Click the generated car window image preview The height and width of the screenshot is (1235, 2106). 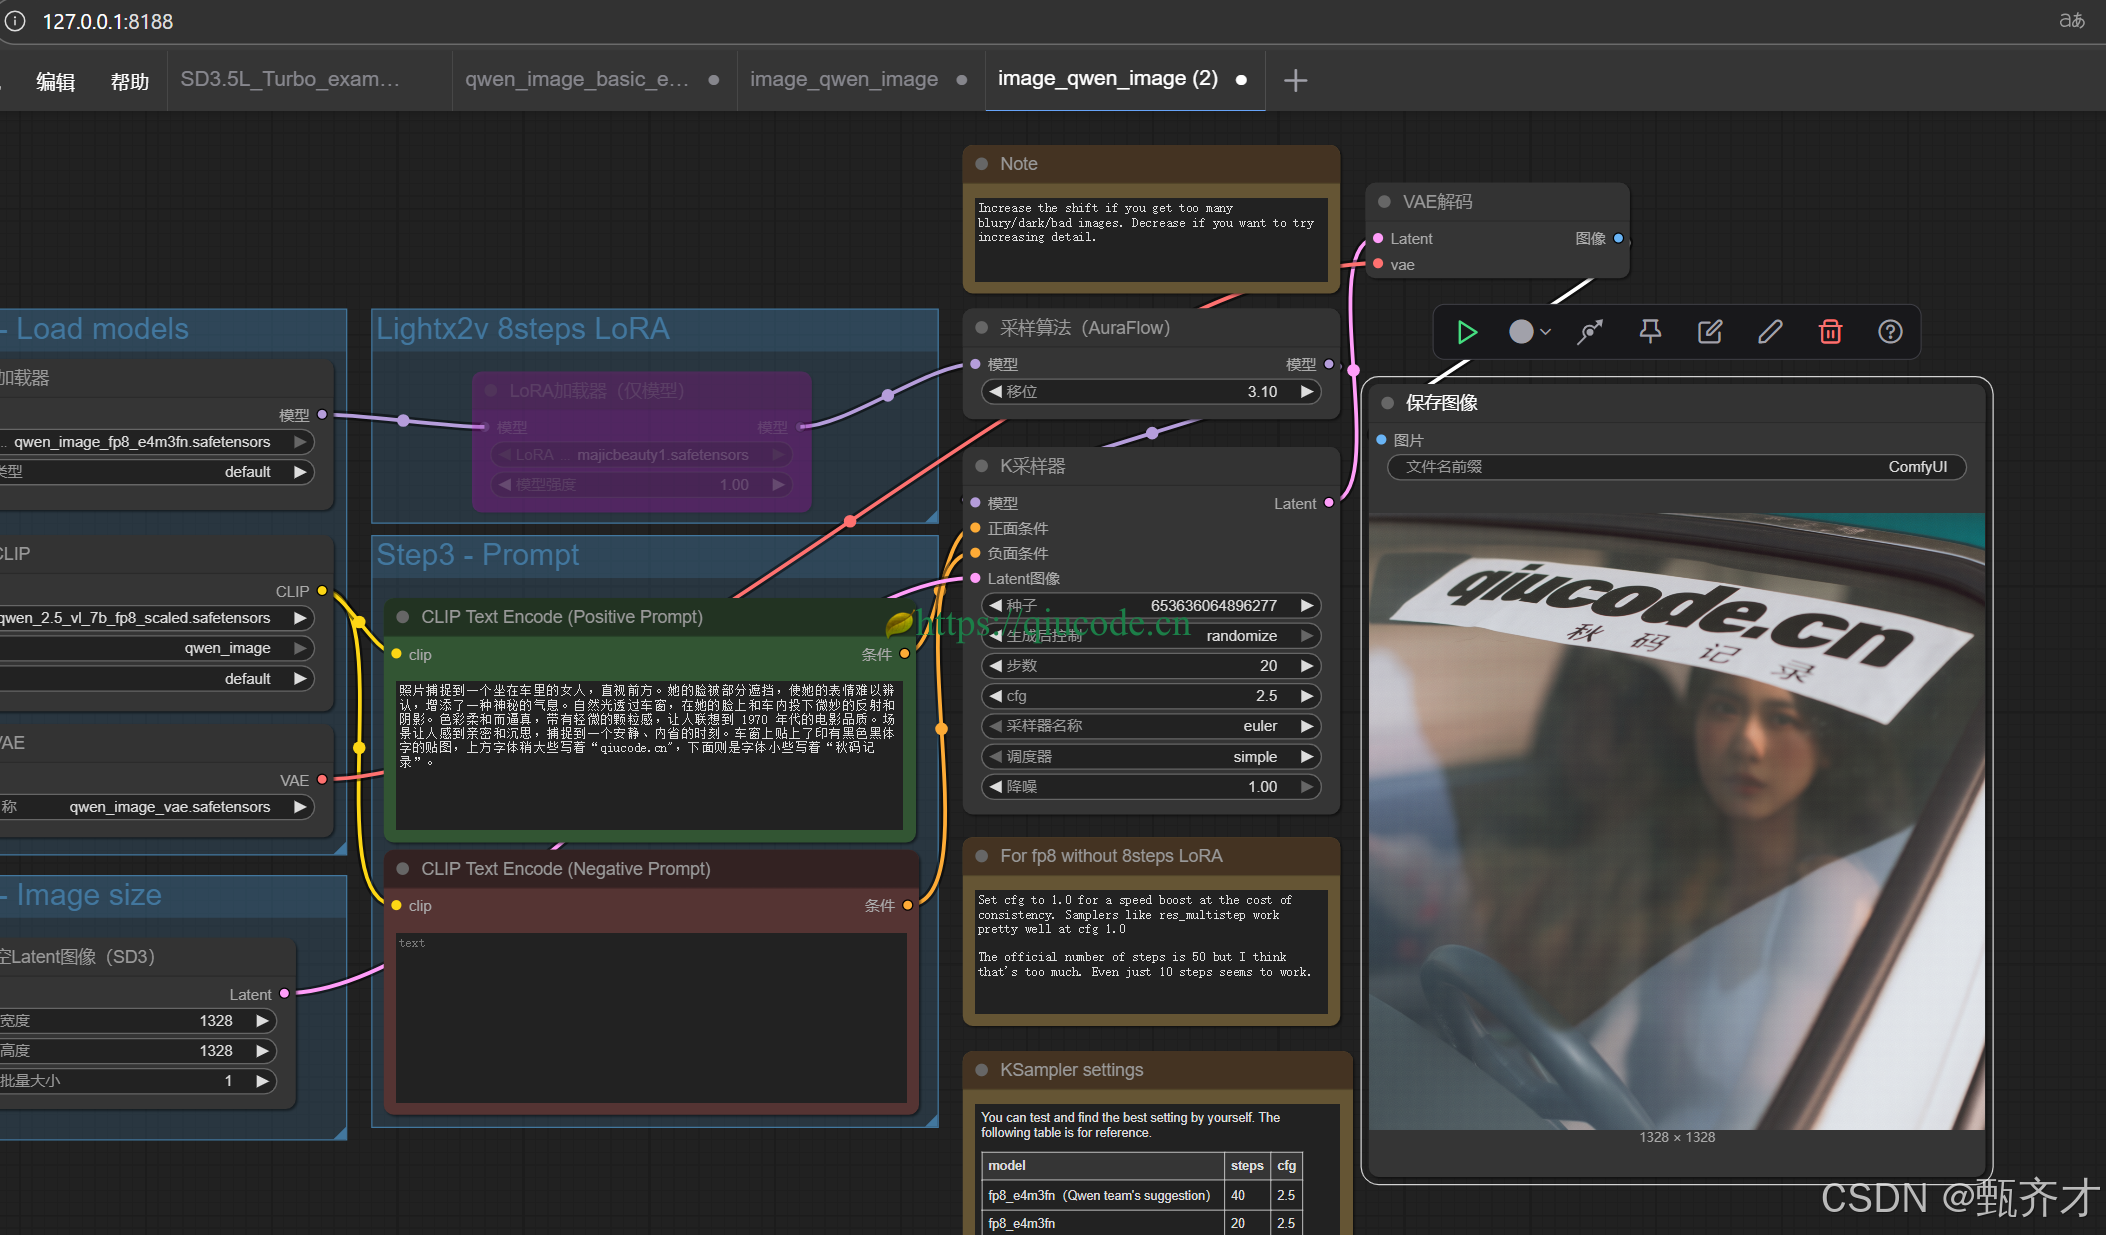(x=1677, y=822)
